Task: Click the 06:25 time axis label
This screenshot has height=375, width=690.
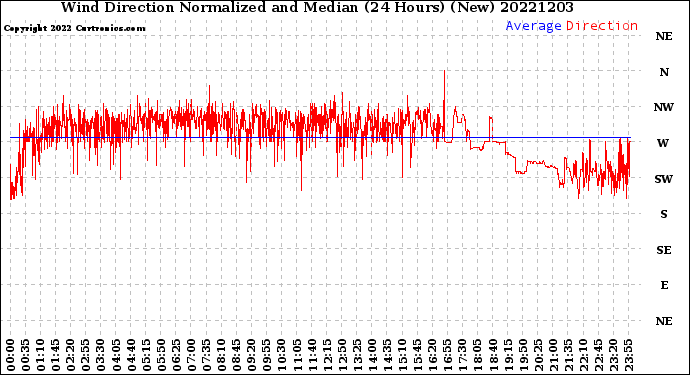Action: coord(176,355)
